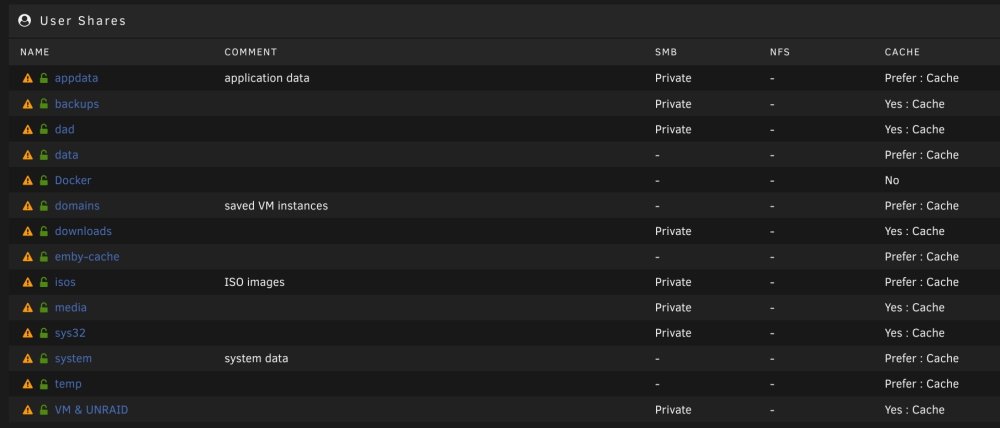The image size is (1000, 428).
Task: Click the User Shares header person icon
Action: [x=25, y=20]
